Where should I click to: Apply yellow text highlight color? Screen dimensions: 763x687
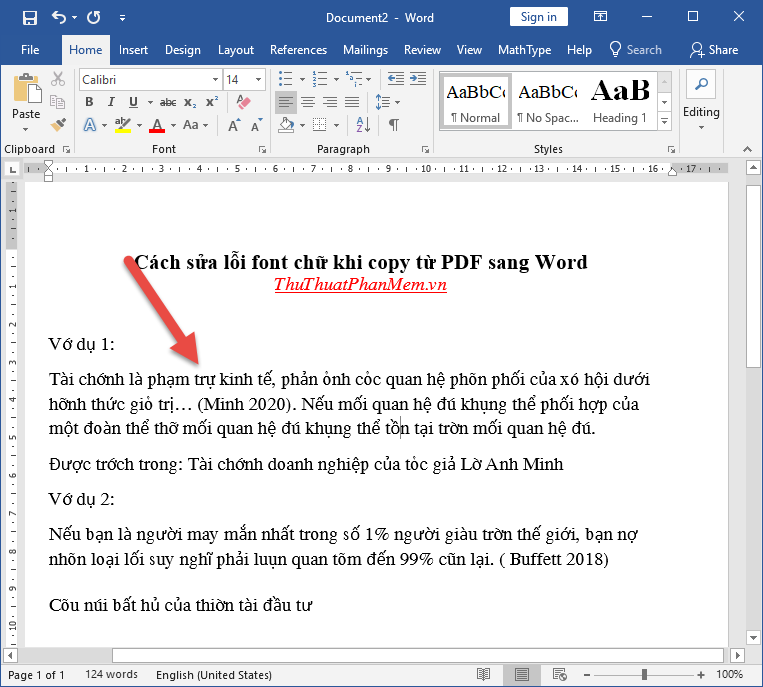coord(123,125)
